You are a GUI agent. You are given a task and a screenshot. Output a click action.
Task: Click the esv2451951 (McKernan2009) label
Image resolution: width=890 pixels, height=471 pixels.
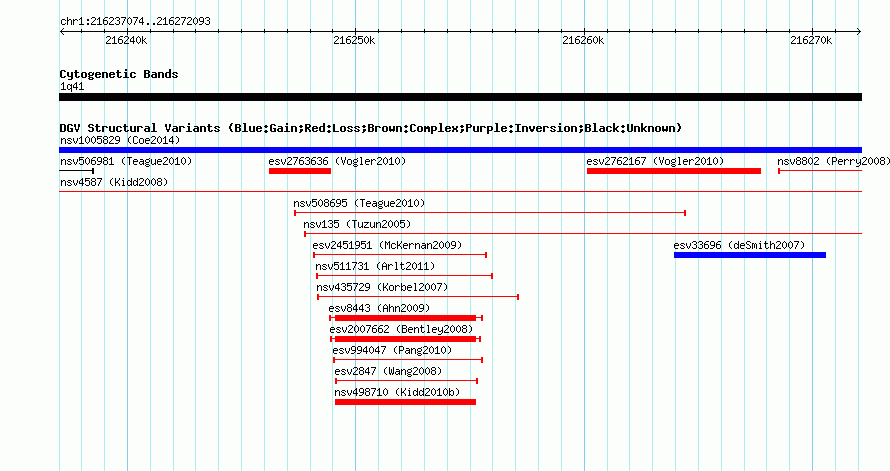coord(387,245)
